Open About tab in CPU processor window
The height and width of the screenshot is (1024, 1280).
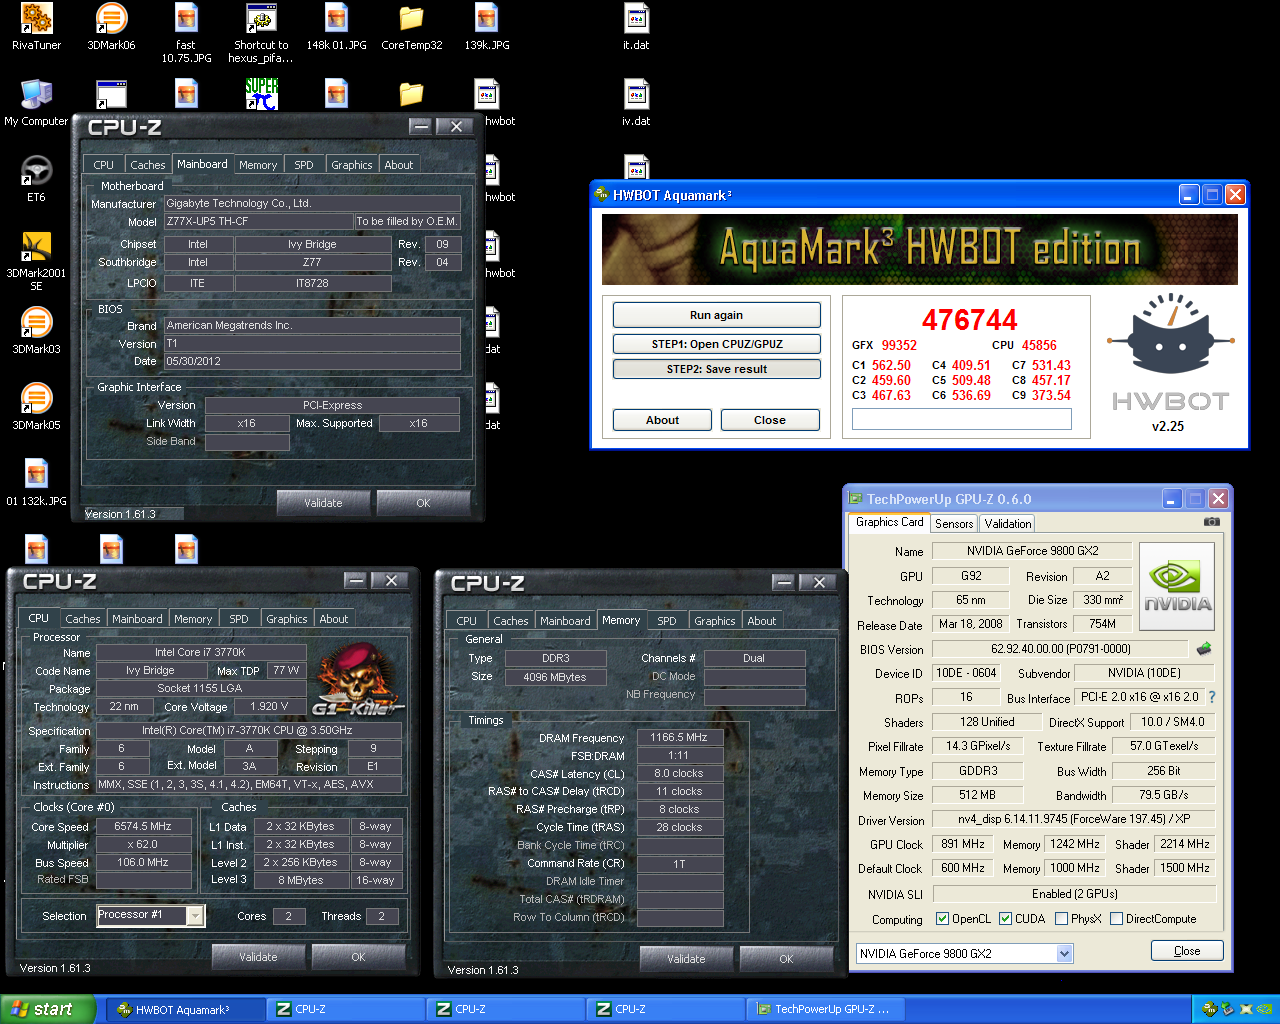334,619
